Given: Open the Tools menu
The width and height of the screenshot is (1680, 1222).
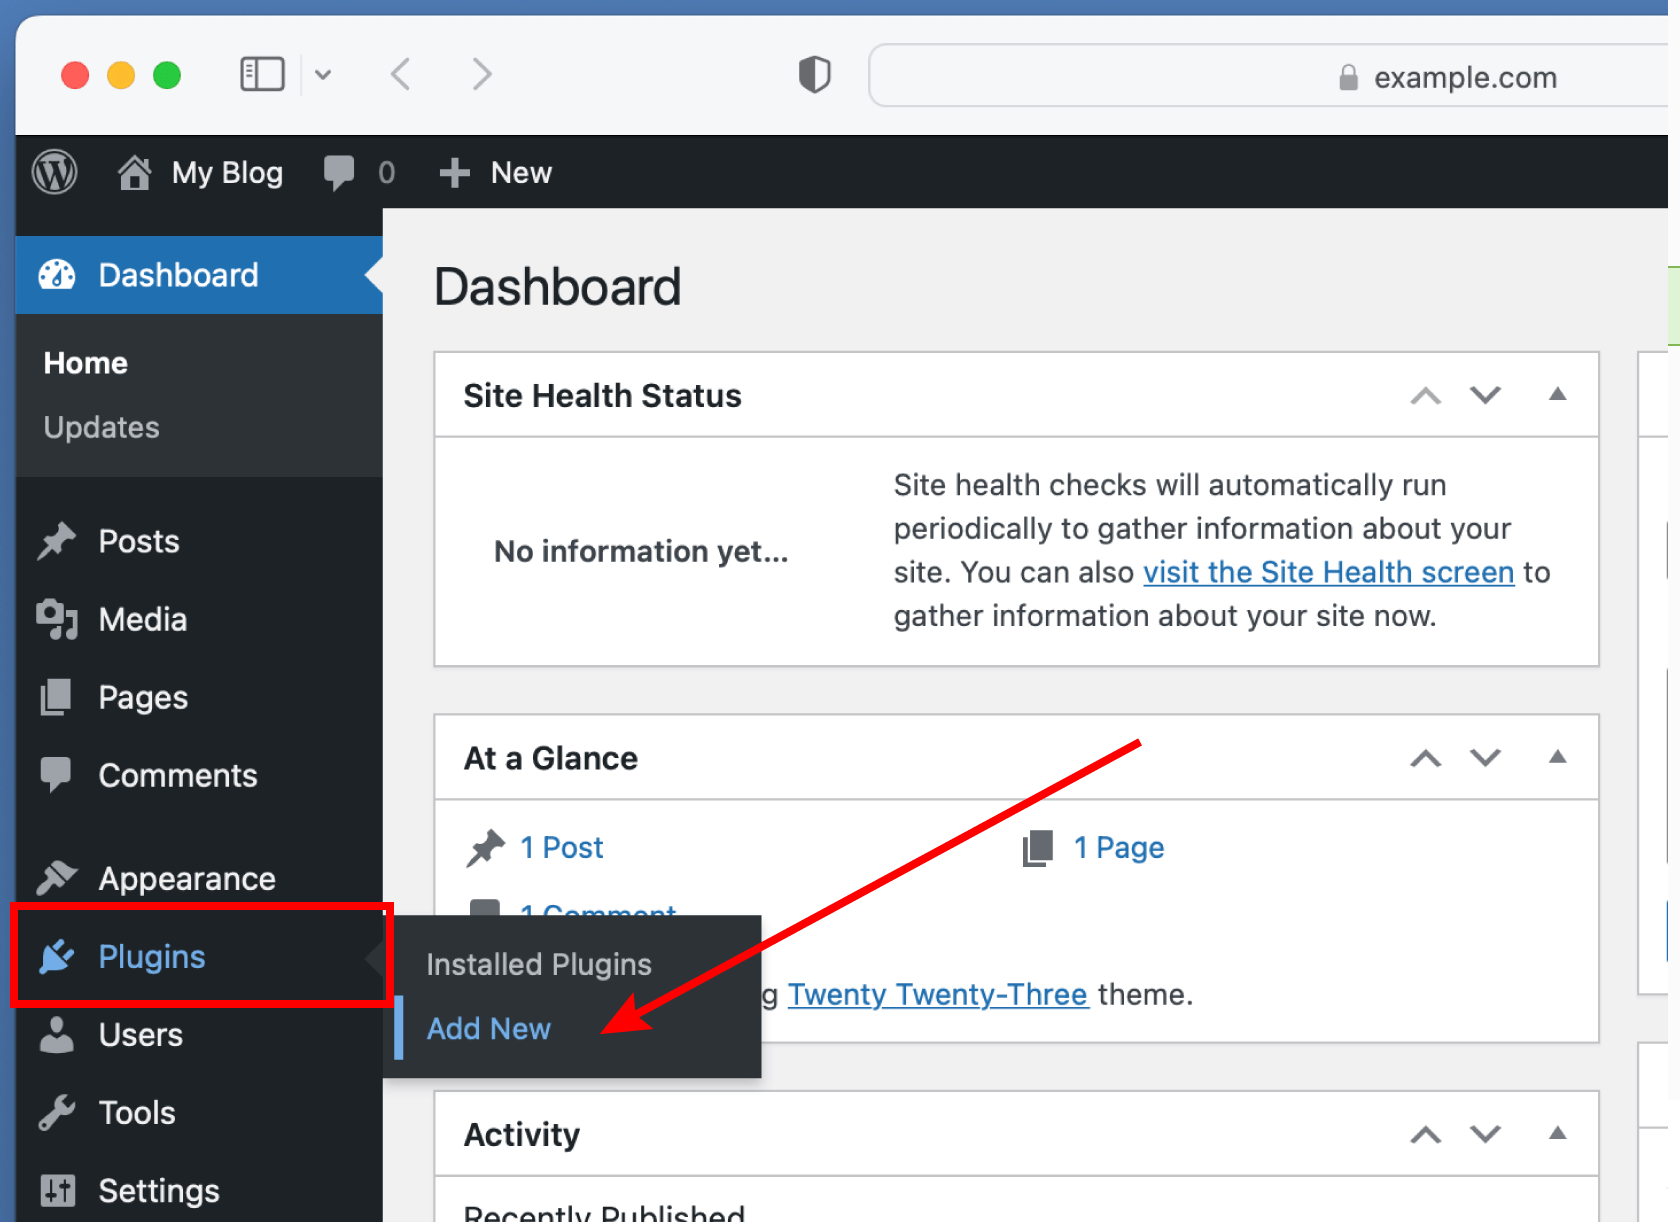Looking at the screenshot, I should (x=199, y=1112).
